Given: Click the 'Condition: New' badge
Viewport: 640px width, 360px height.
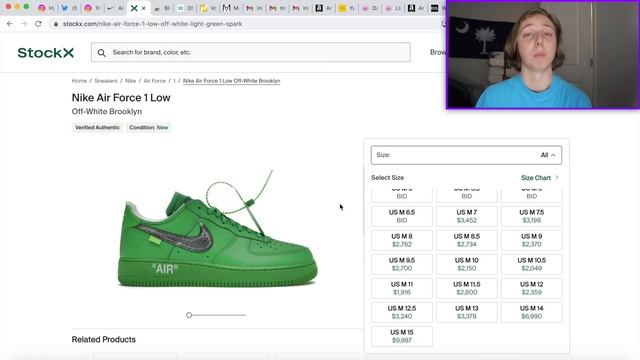Looking at the screenshot, I should 149,127.
